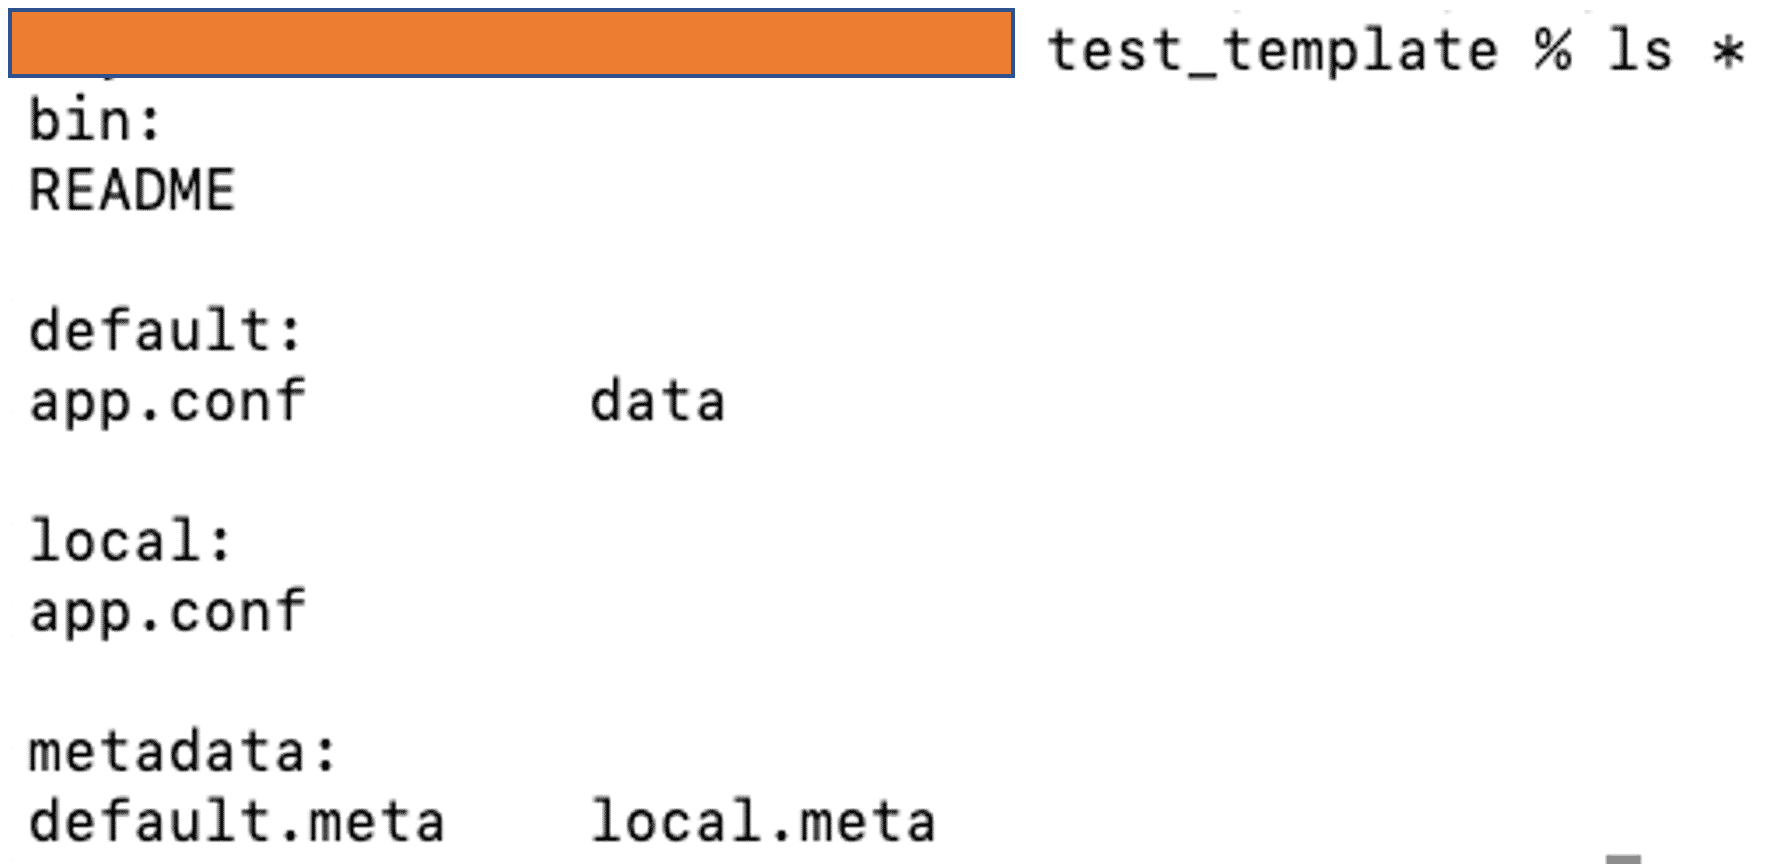
Task: Select the 'data' entry under default
Action: click(x=658, y=401)
